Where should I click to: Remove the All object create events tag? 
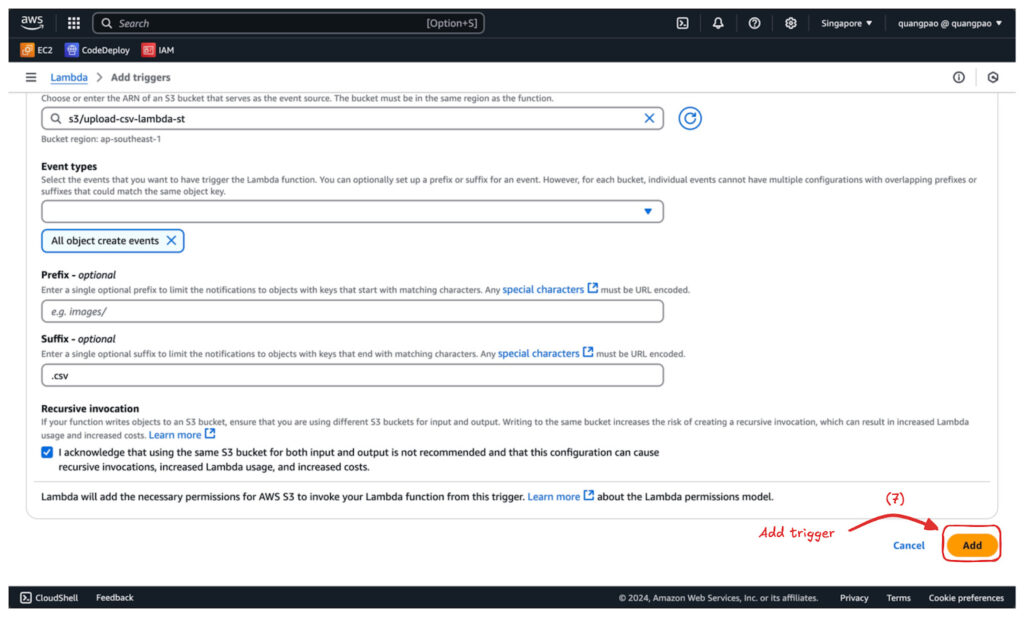click(x=171, y=240)
